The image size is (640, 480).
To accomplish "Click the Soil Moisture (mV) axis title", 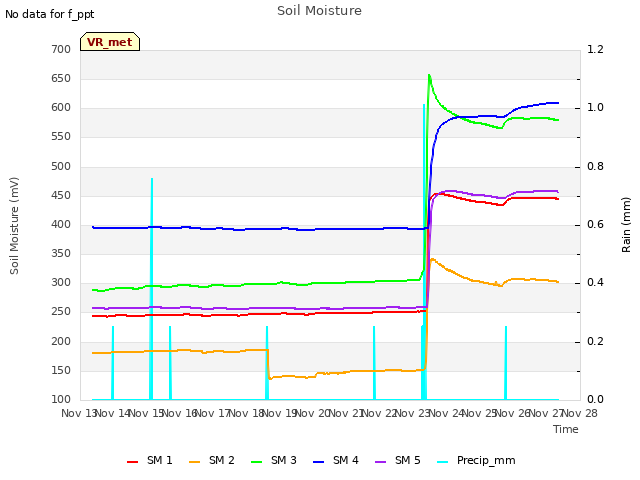I will coord(14,226).
